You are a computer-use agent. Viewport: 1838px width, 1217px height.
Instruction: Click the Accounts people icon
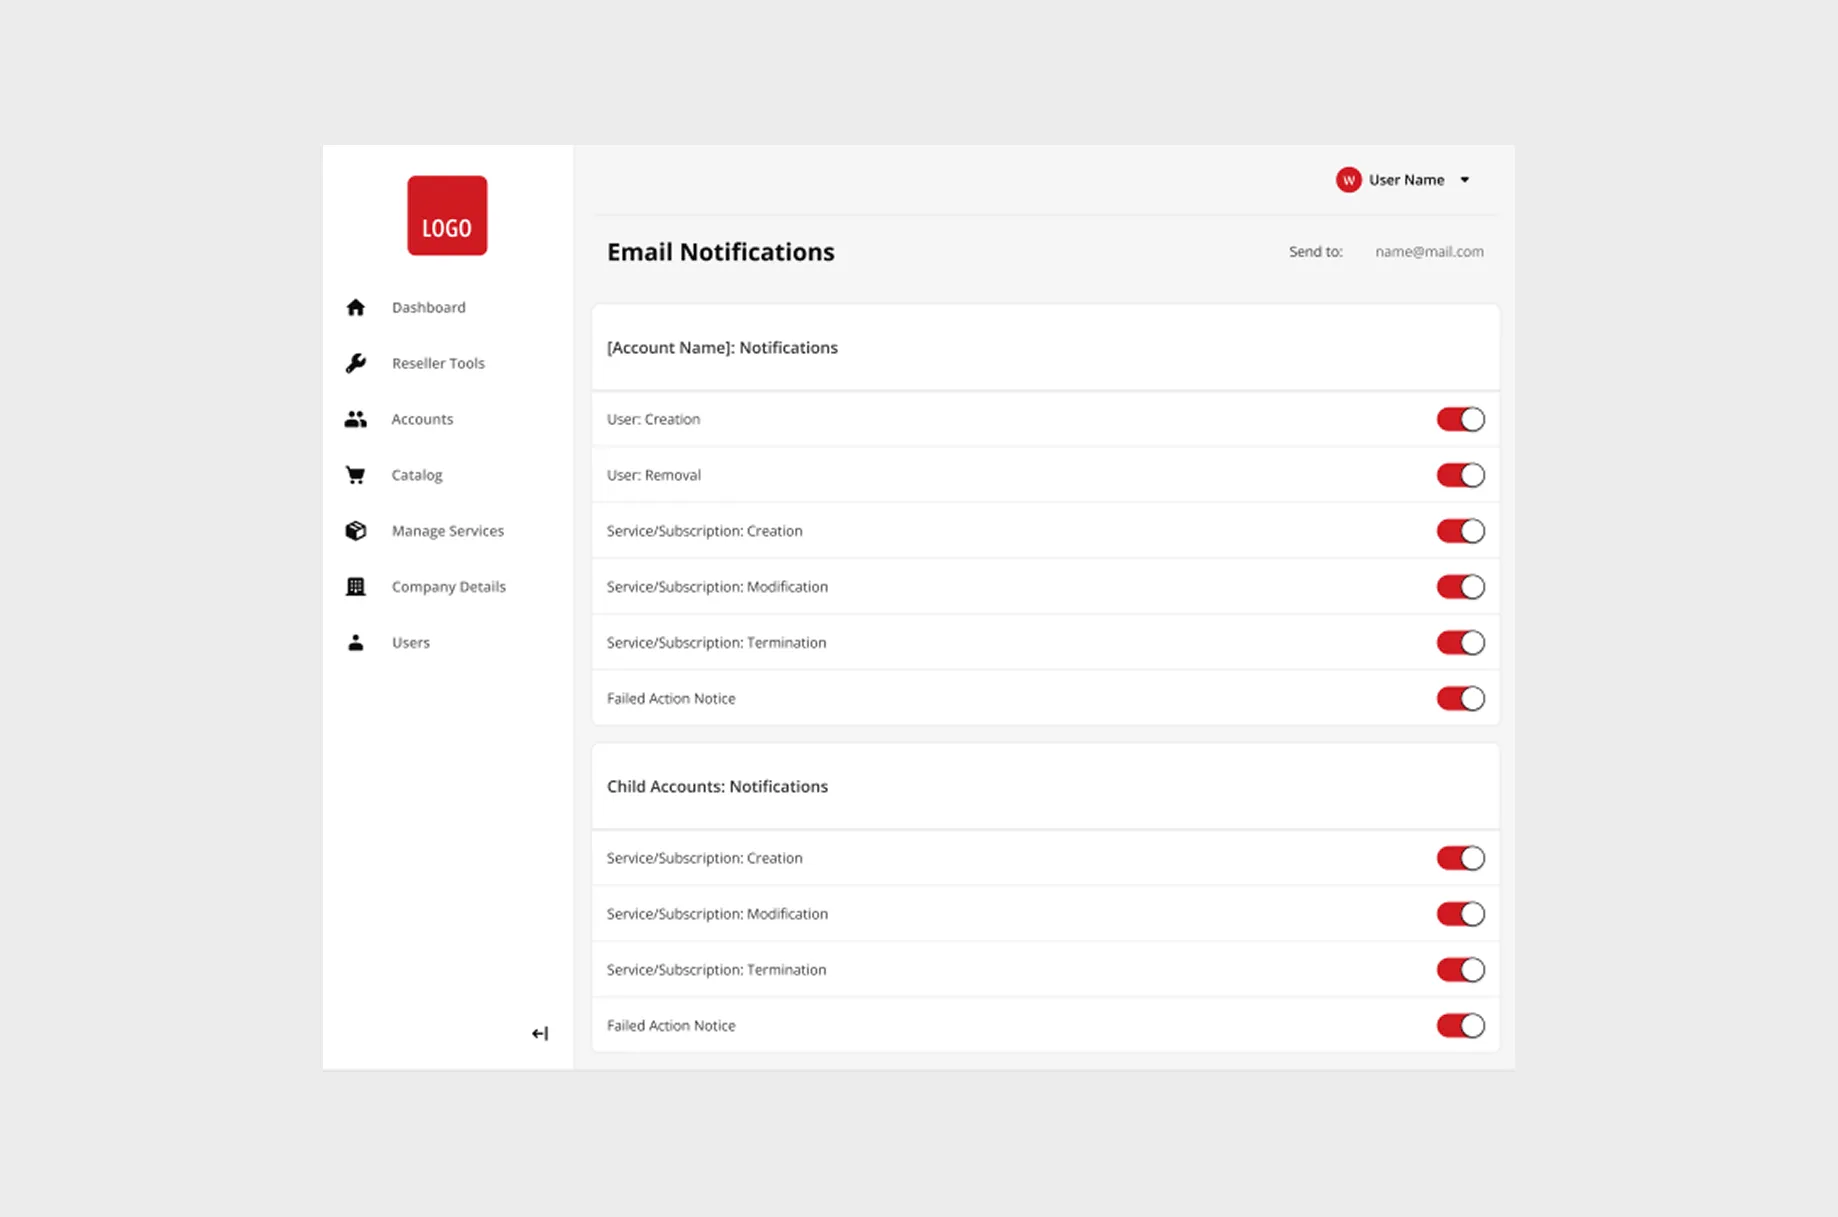coord(355,419)
